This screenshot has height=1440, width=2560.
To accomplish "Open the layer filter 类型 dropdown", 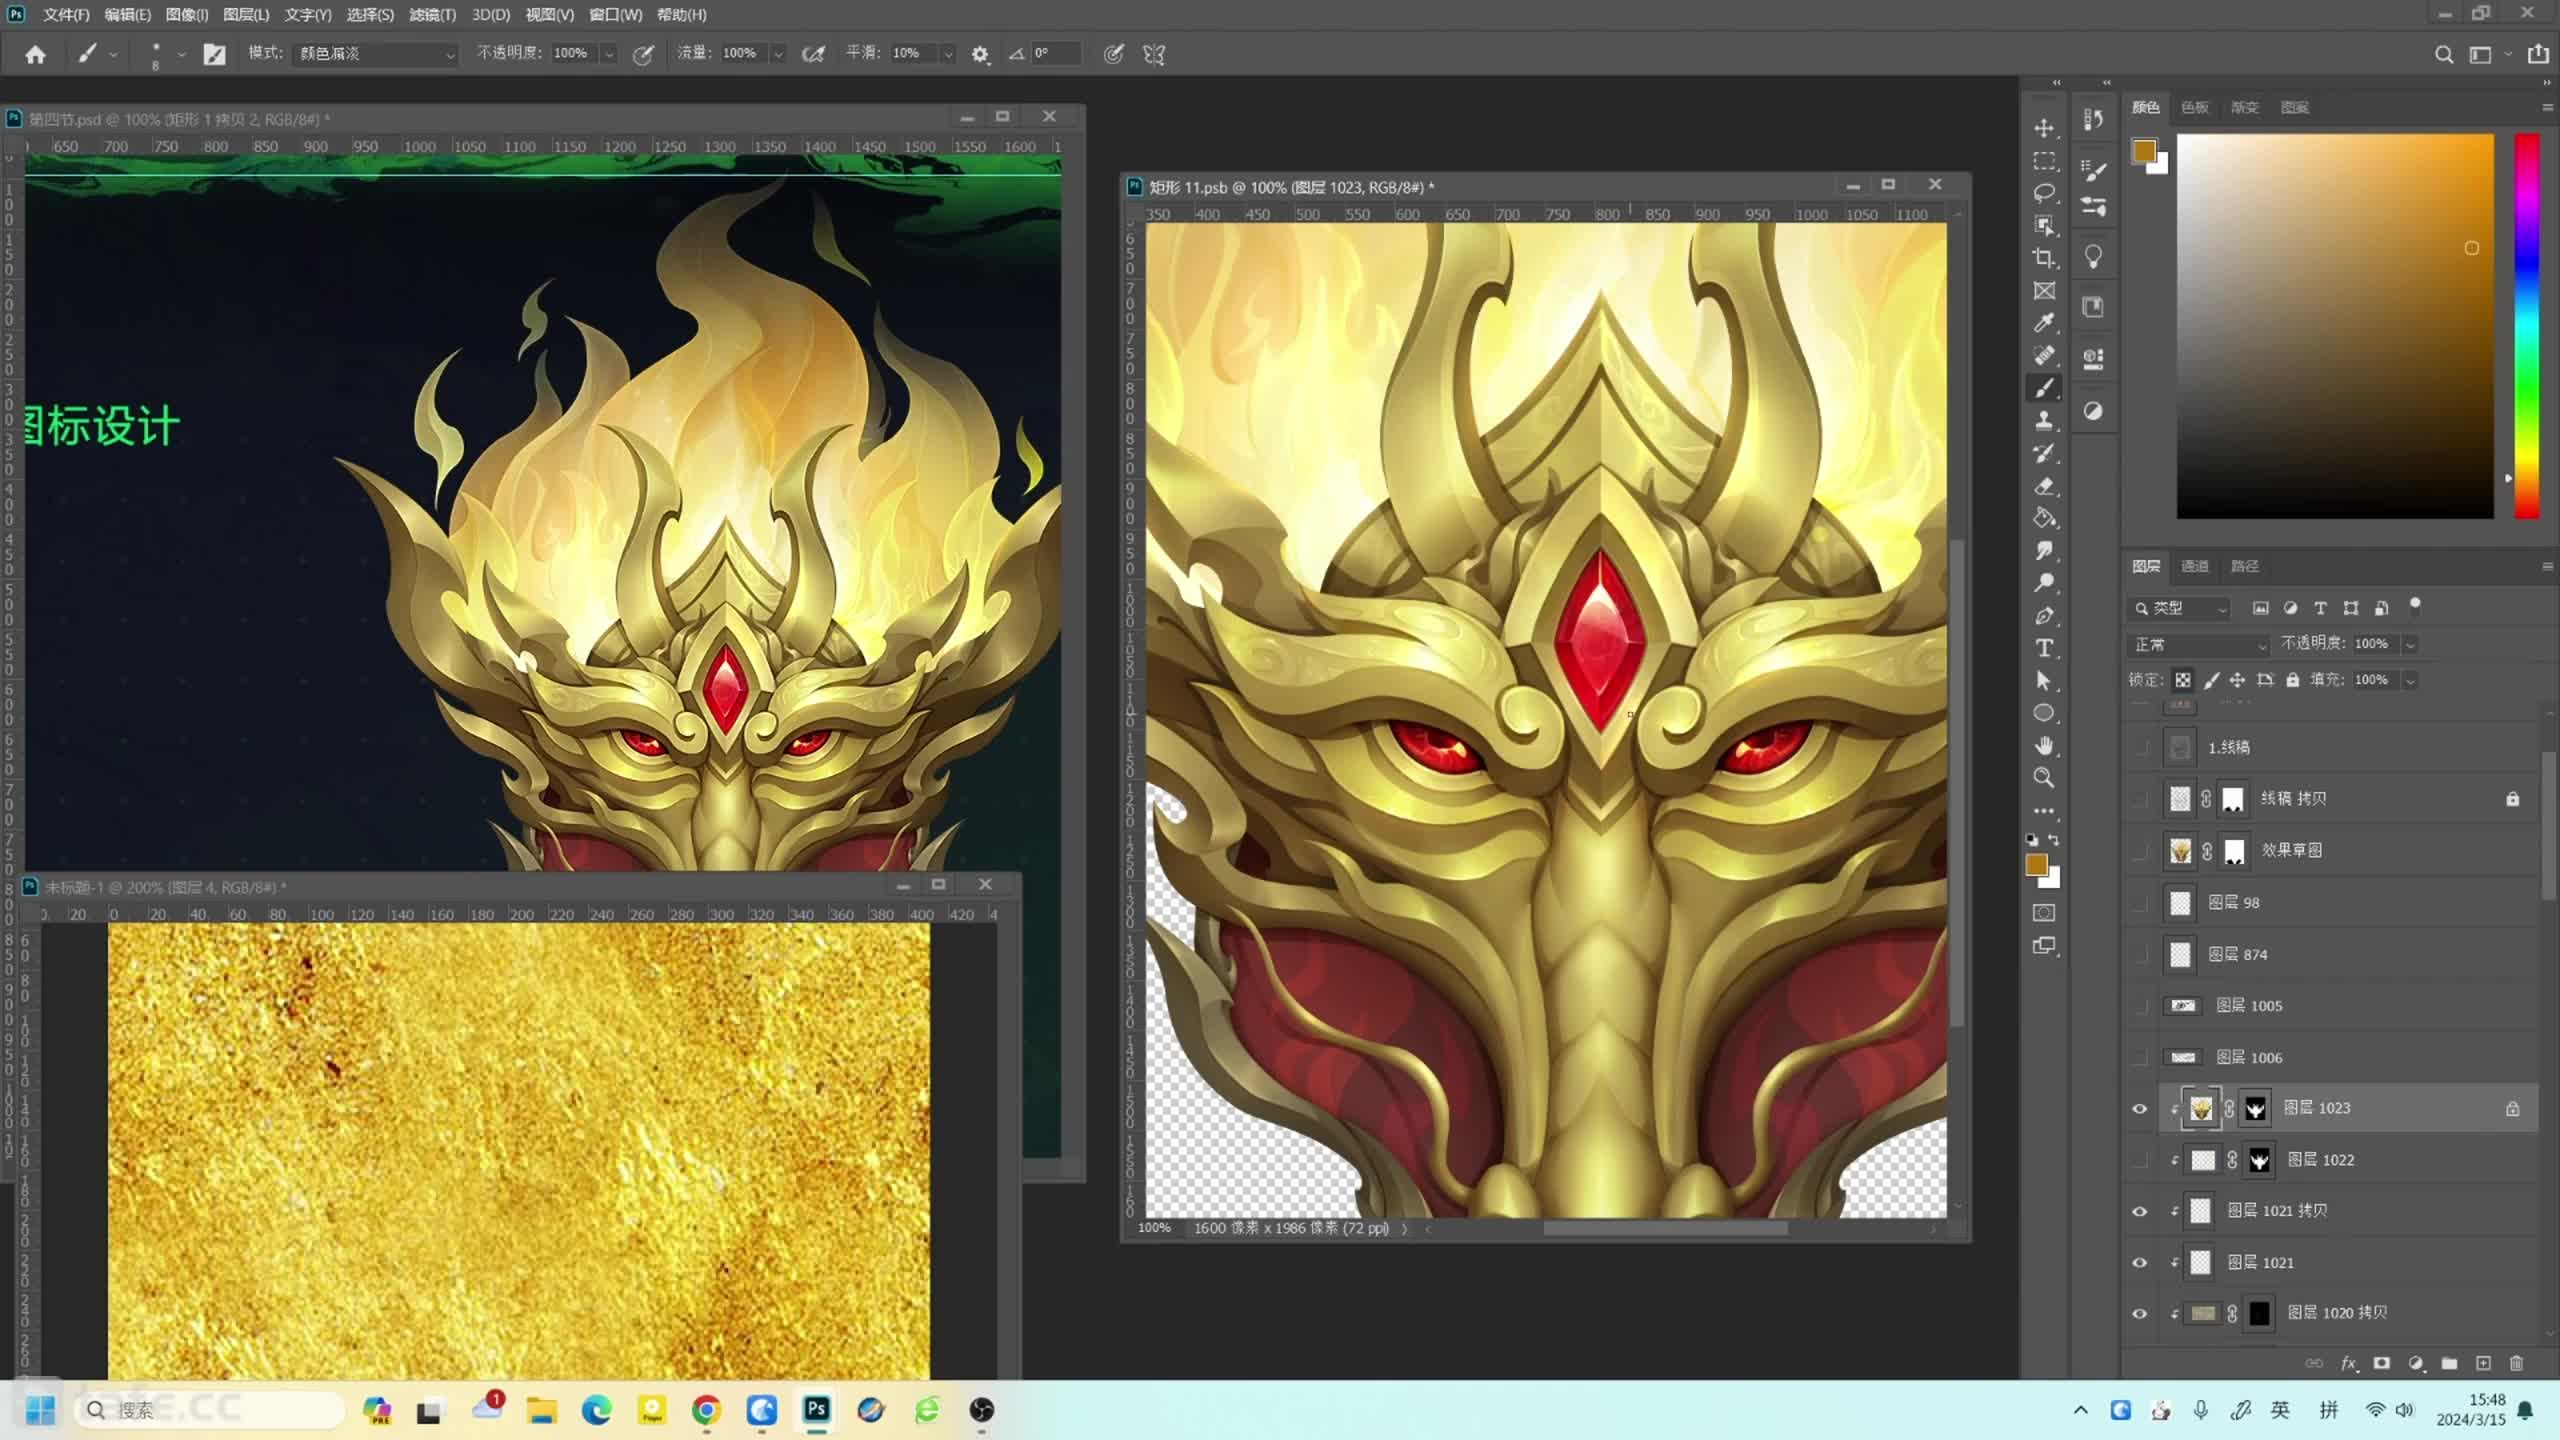I will (2179, 608).
